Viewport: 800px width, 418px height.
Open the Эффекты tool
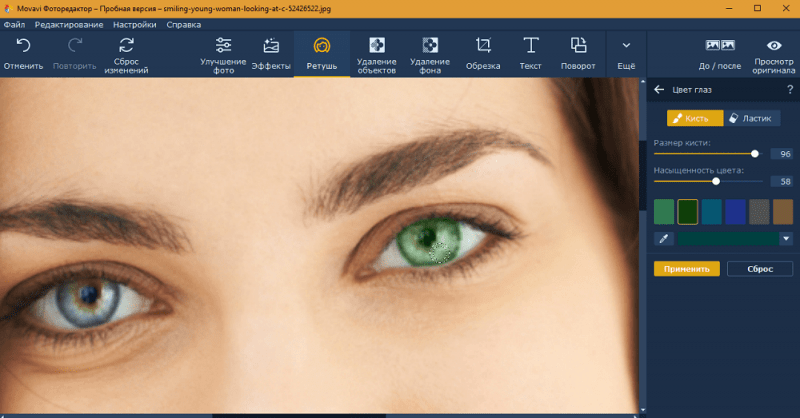271,46
